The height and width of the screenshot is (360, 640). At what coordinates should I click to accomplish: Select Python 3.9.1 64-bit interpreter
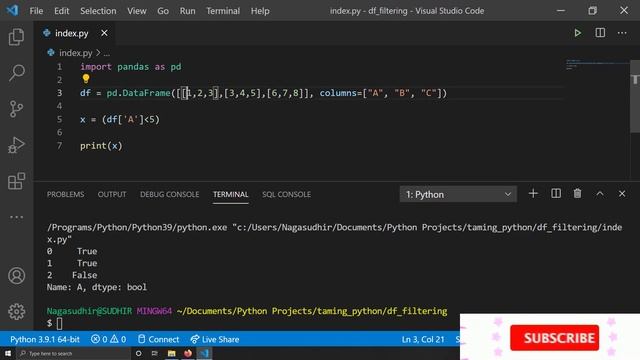coord(45,339)
